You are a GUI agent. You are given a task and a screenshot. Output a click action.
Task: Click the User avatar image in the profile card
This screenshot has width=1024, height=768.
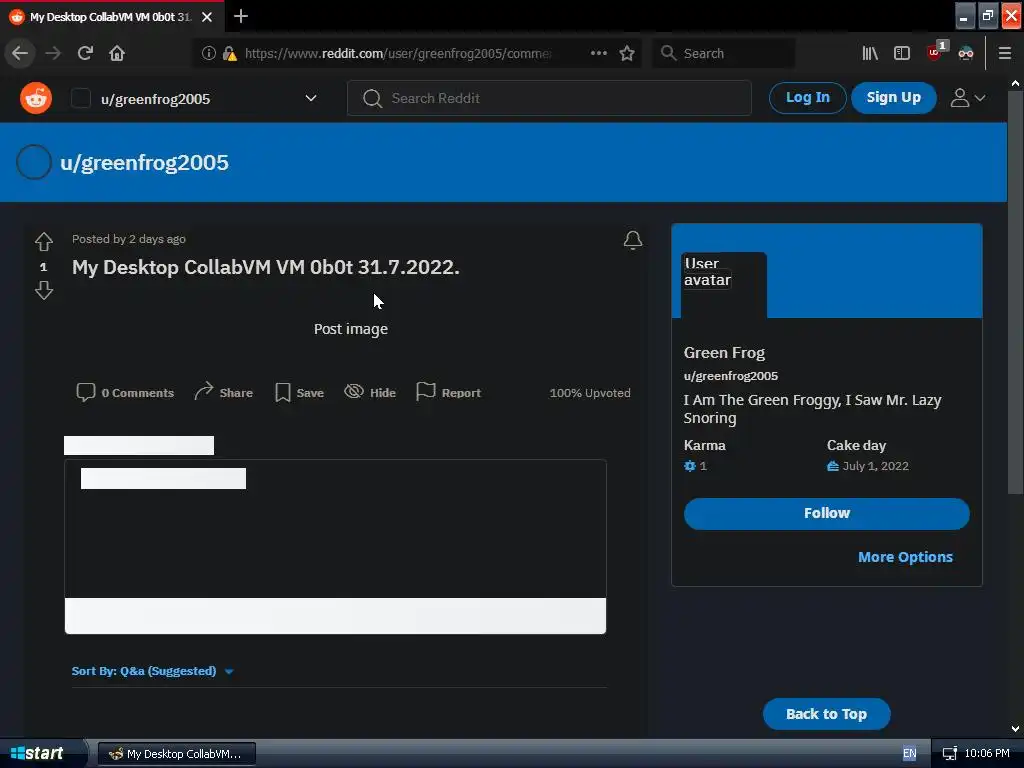pyautogui.click(x=724, y=285)
